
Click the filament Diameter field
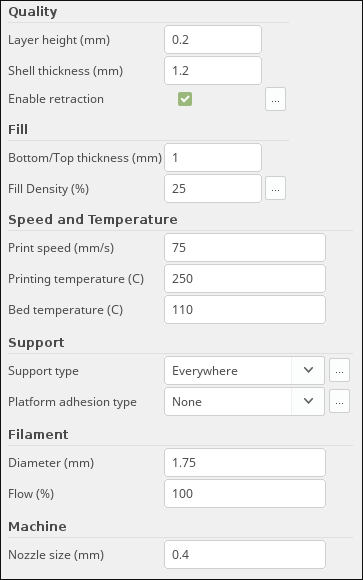(245, 462)
